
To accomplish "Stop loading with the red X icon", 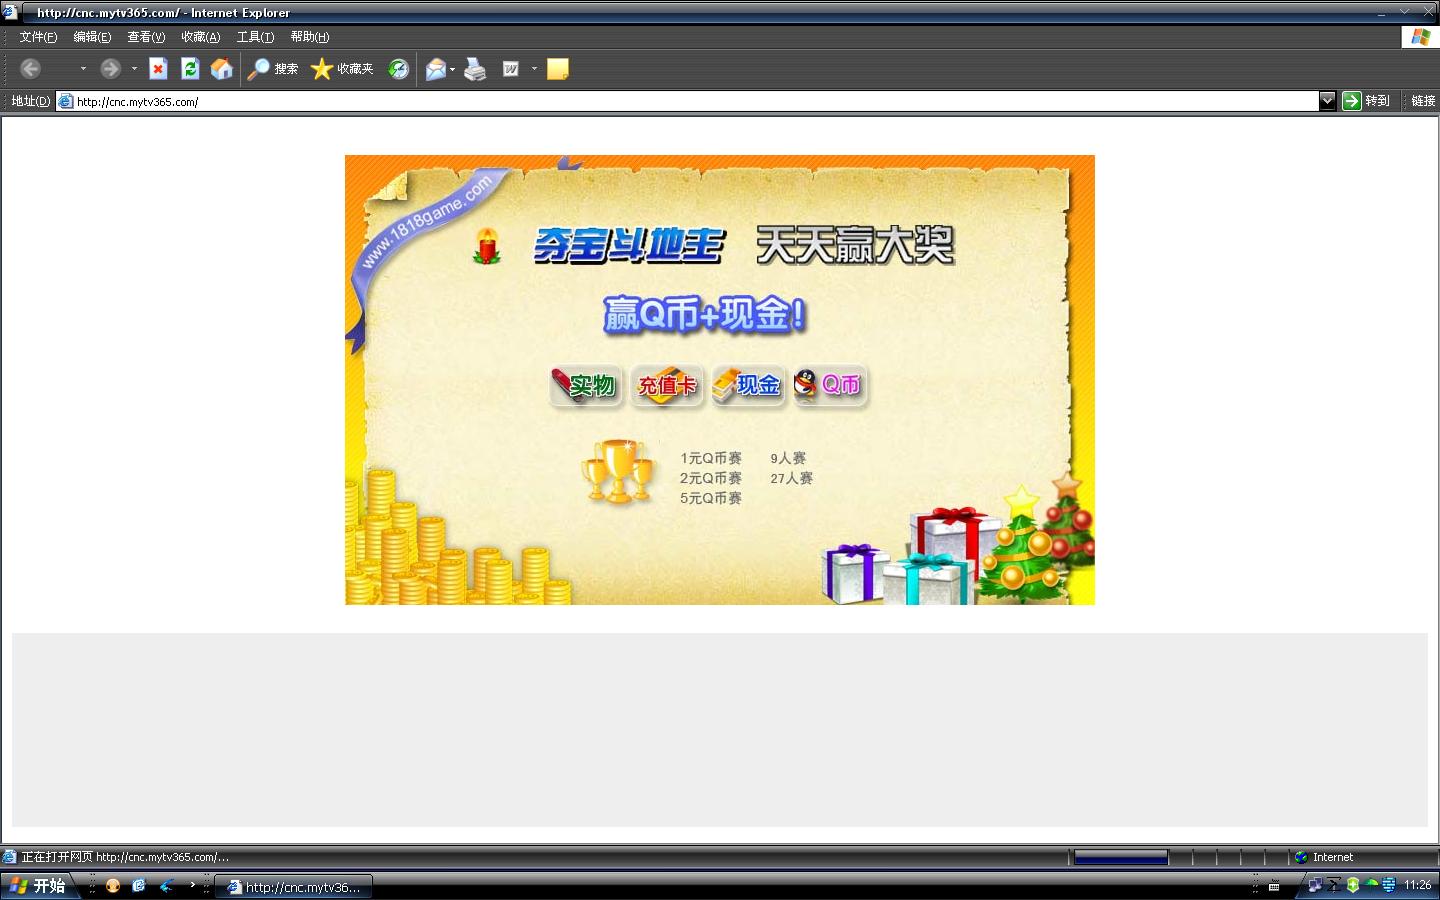I will pyautogui.click(x=158, y=68).
